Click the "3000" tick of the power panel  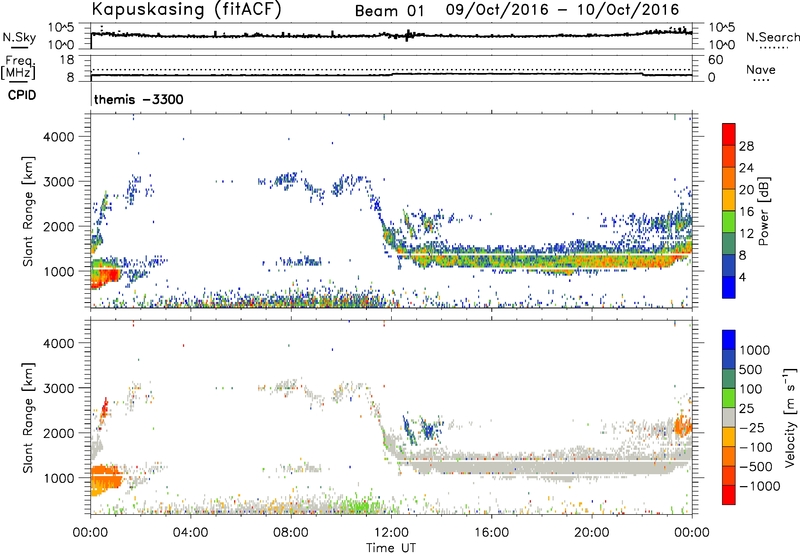(x=59, y=182)
